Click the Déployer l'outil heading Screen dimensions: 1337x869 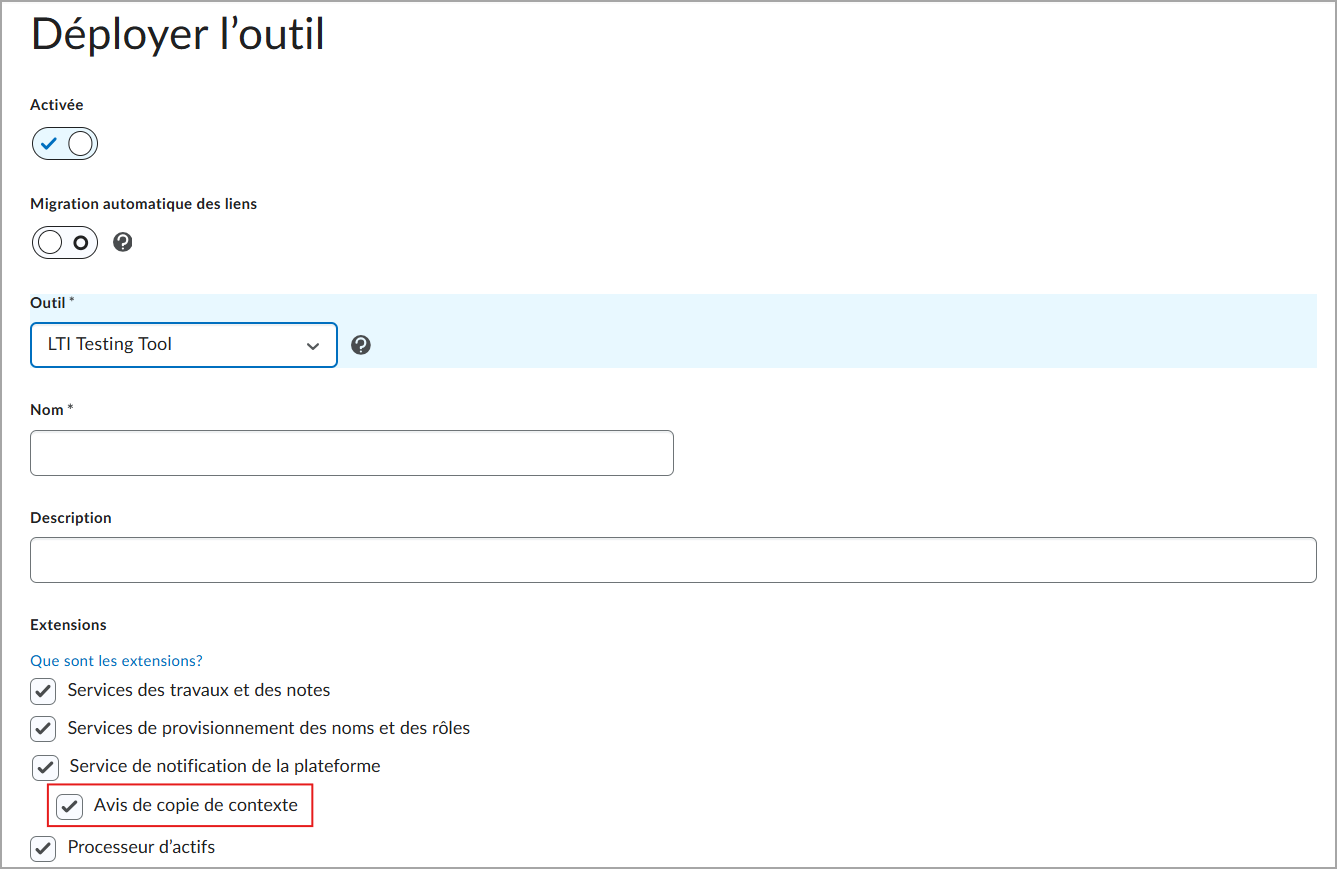[177, 34]
